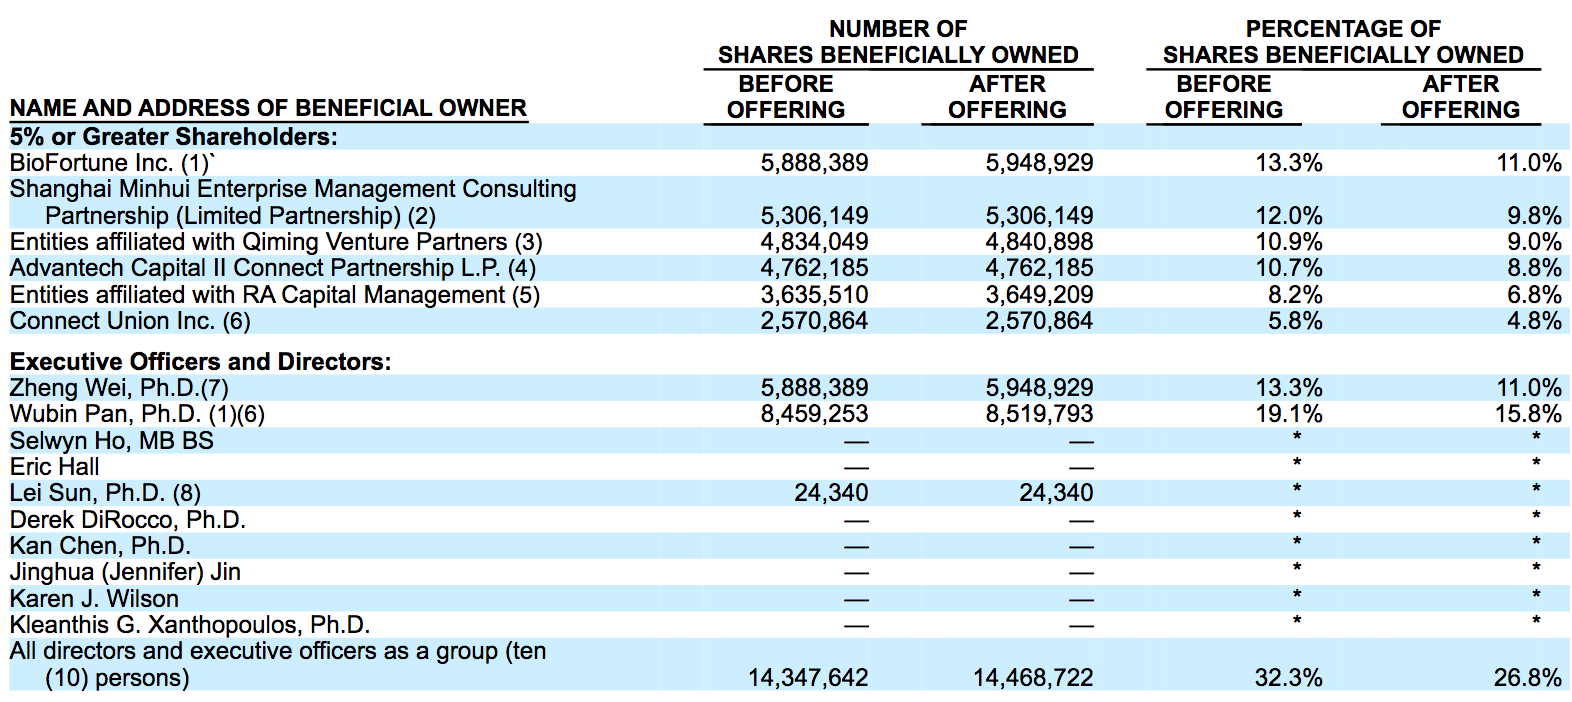Screen dimensions: 1572x702
Task: Click the name 'Selwyn Ho, MB BS'
Action: click(112, 441)
